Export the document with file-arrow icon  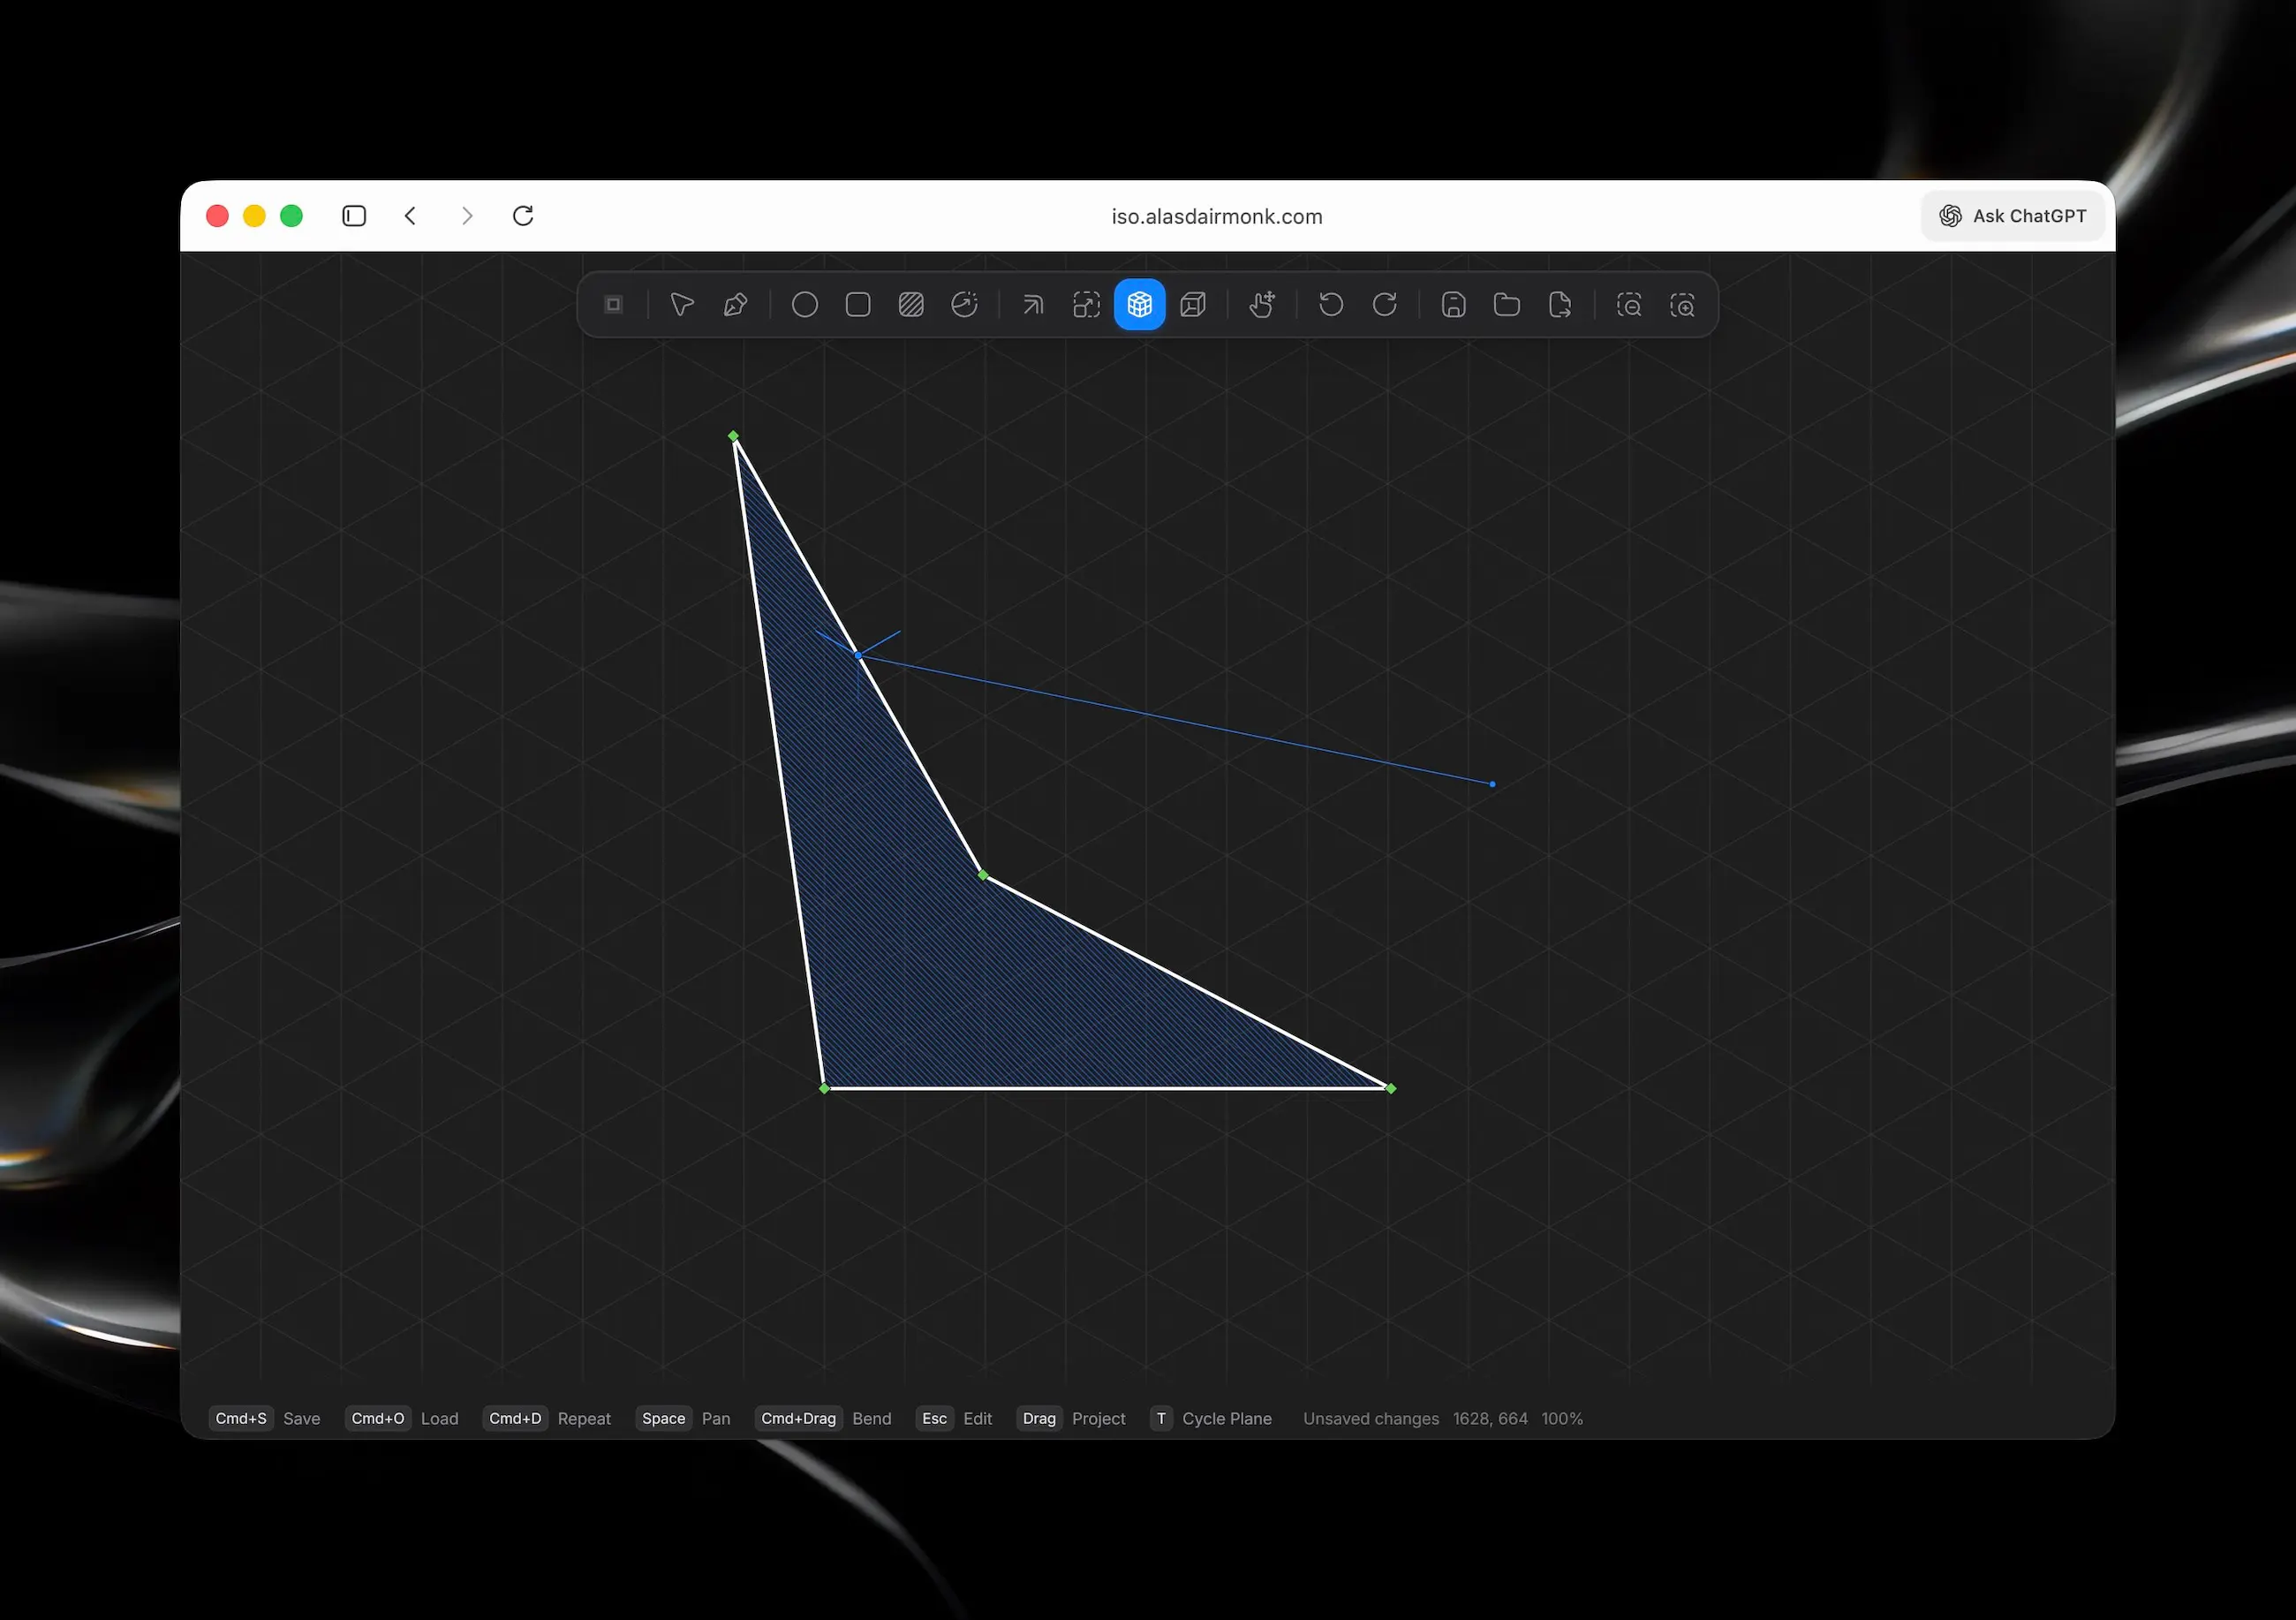[1559, 304]
